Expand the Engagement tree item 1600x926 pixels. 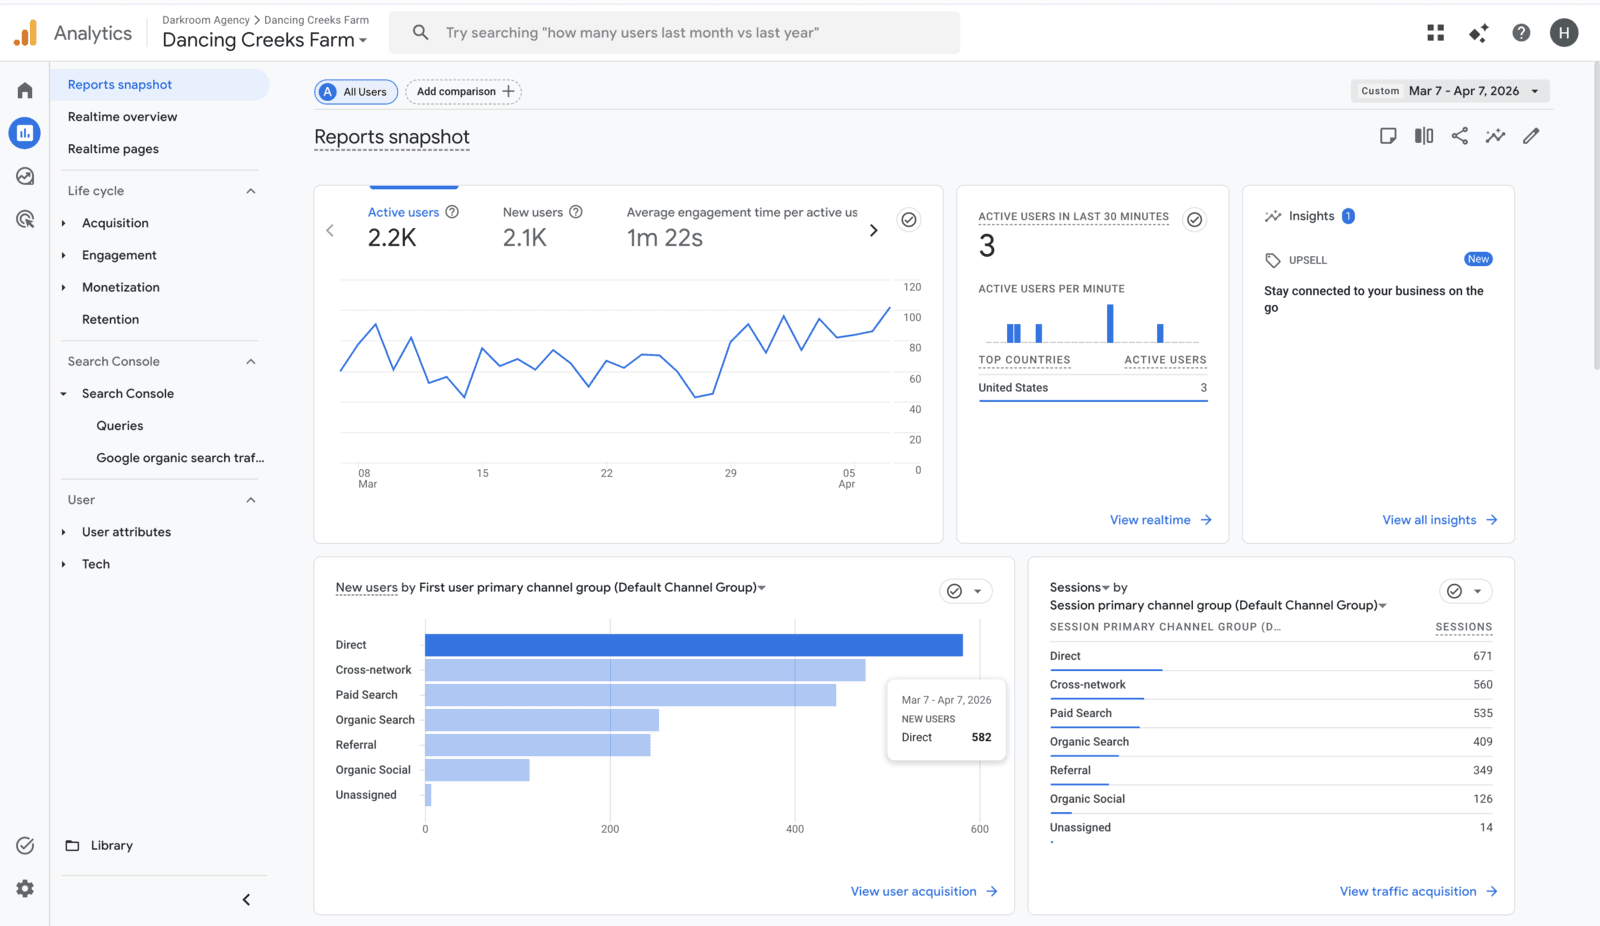pyautogui.click(x=63, y=255)
